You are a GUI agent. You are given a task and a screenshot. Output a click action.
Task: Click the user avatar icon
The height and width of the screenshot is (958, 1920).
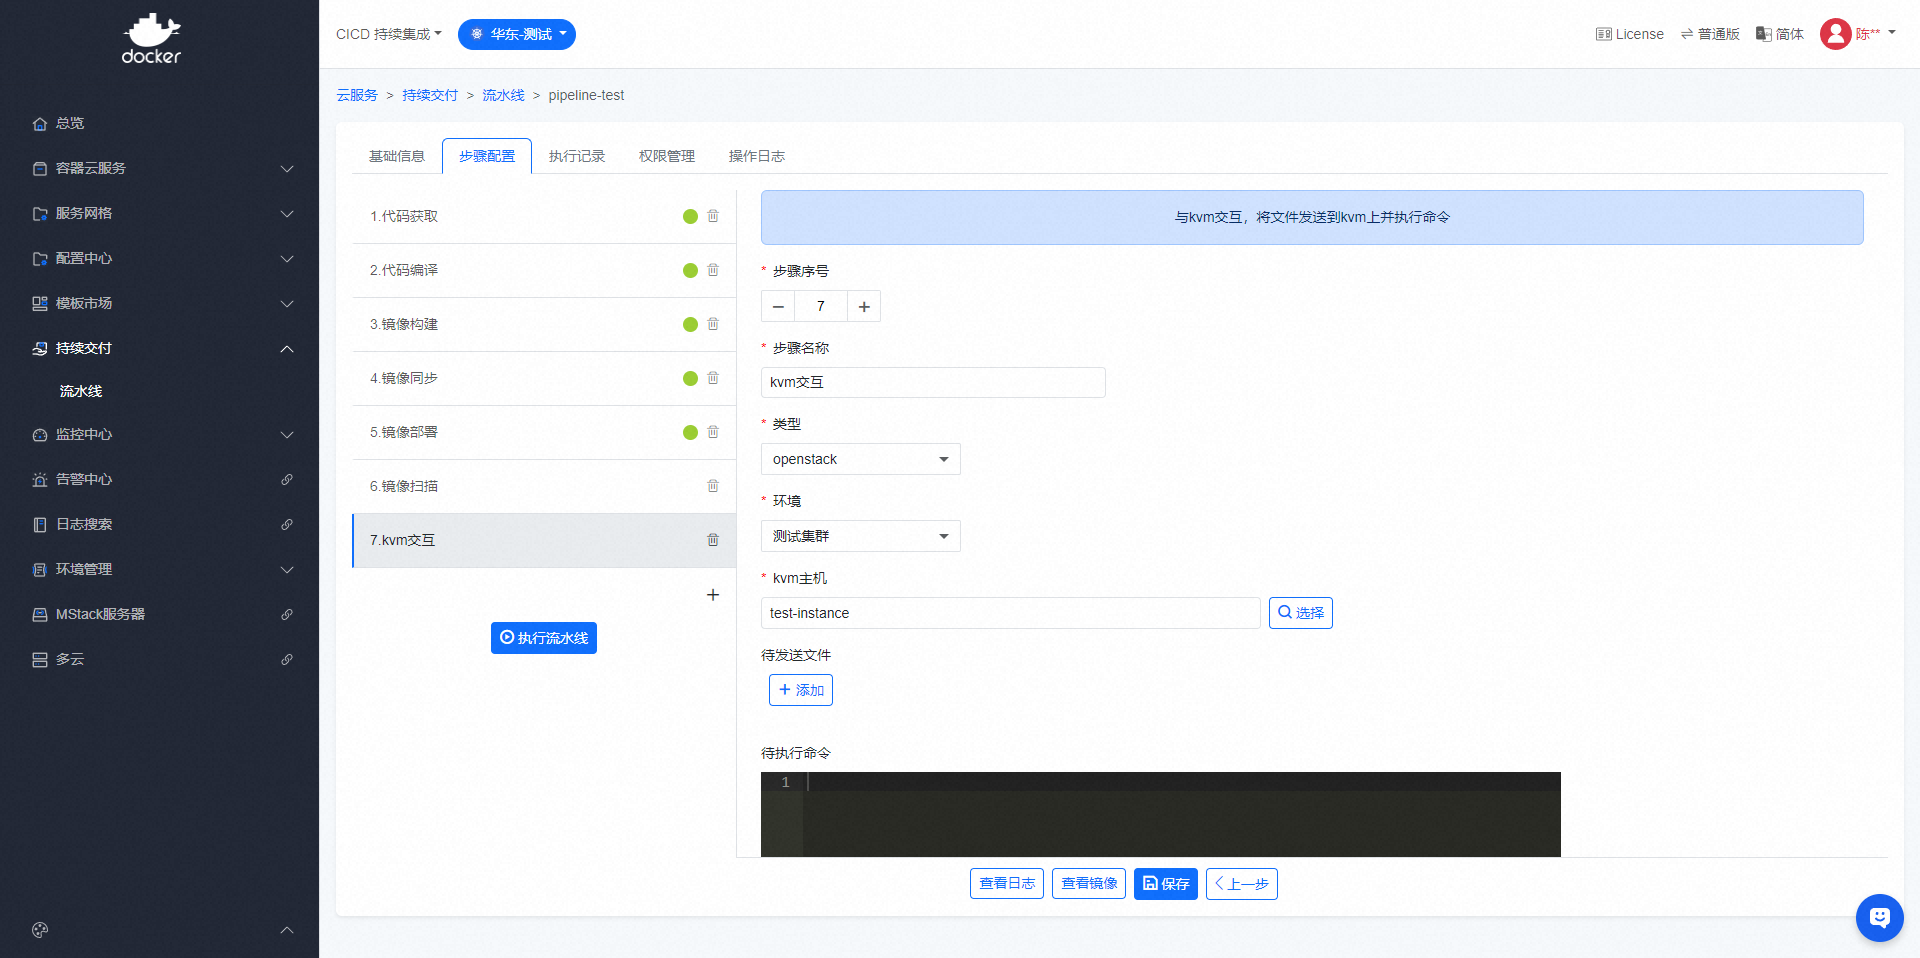tap(1835, 34)
